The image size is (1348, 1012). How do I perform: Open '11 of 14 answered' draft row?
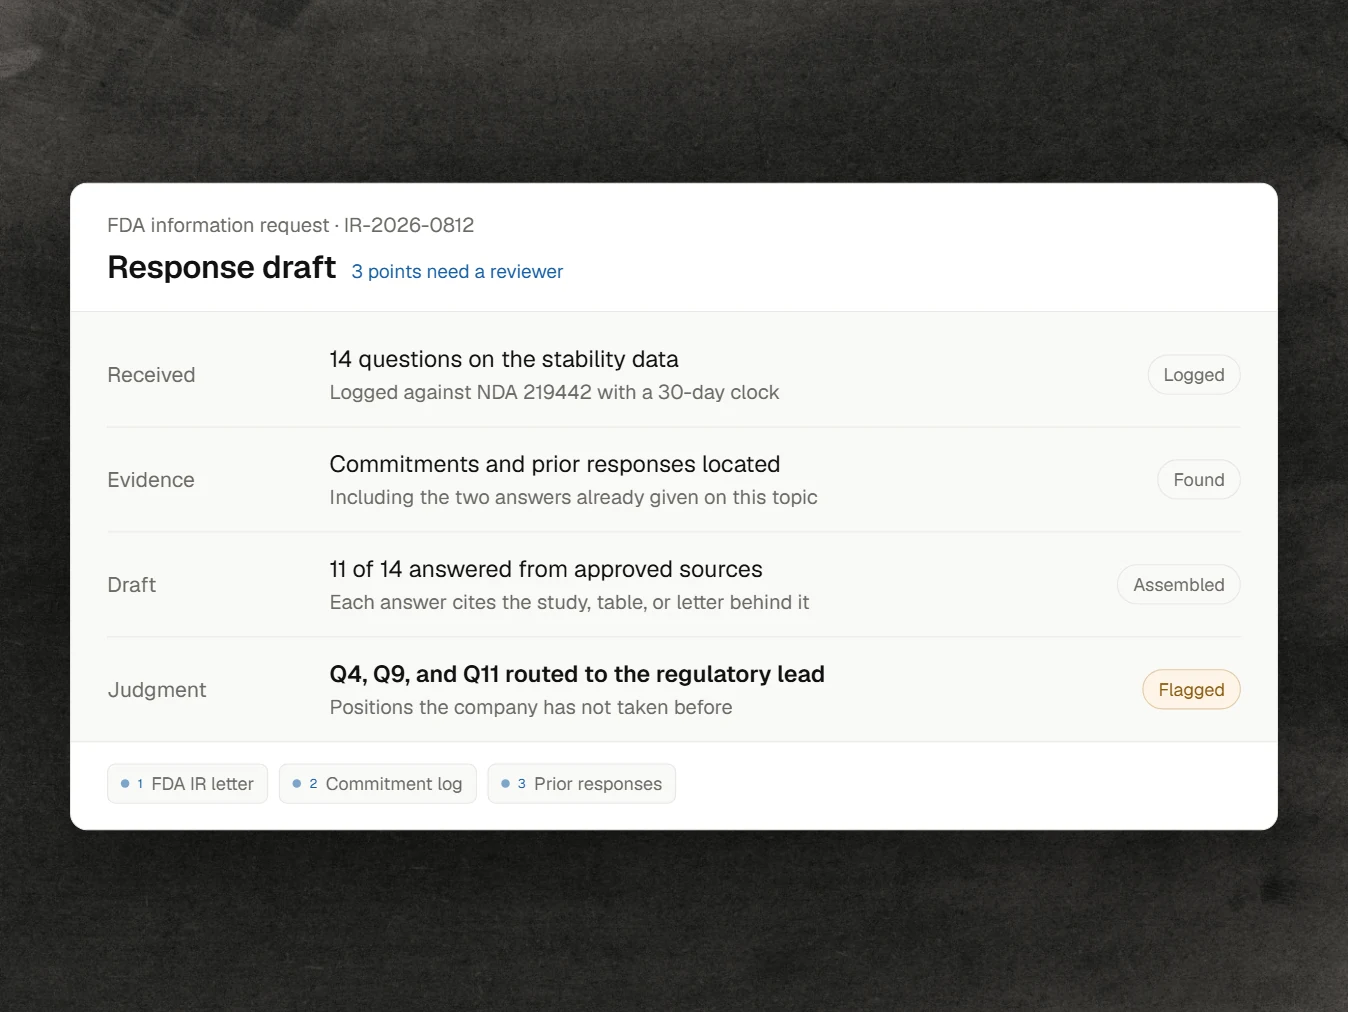click(x=673, y=585)
